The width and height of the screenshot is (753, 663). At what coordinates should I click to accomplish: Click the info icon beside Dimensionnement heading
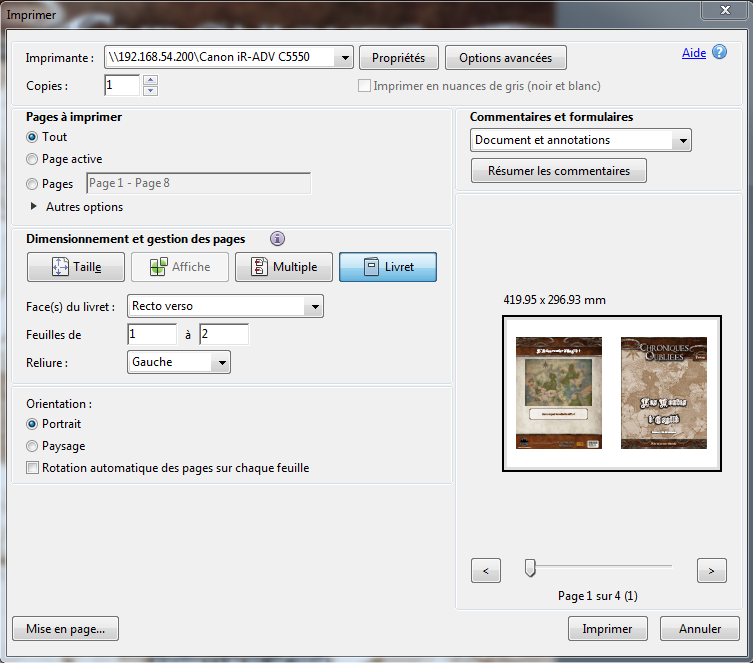[278, 239]
